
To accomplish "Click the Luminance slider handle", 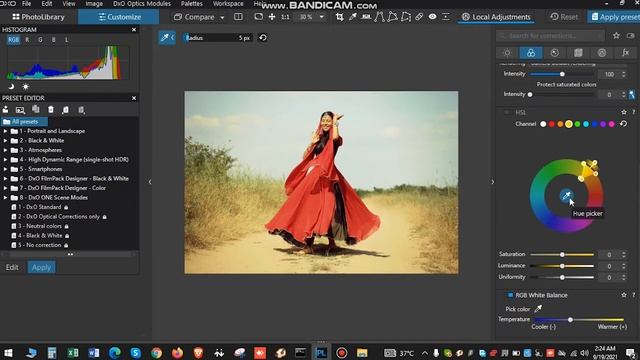I will [x=562, y=266].
